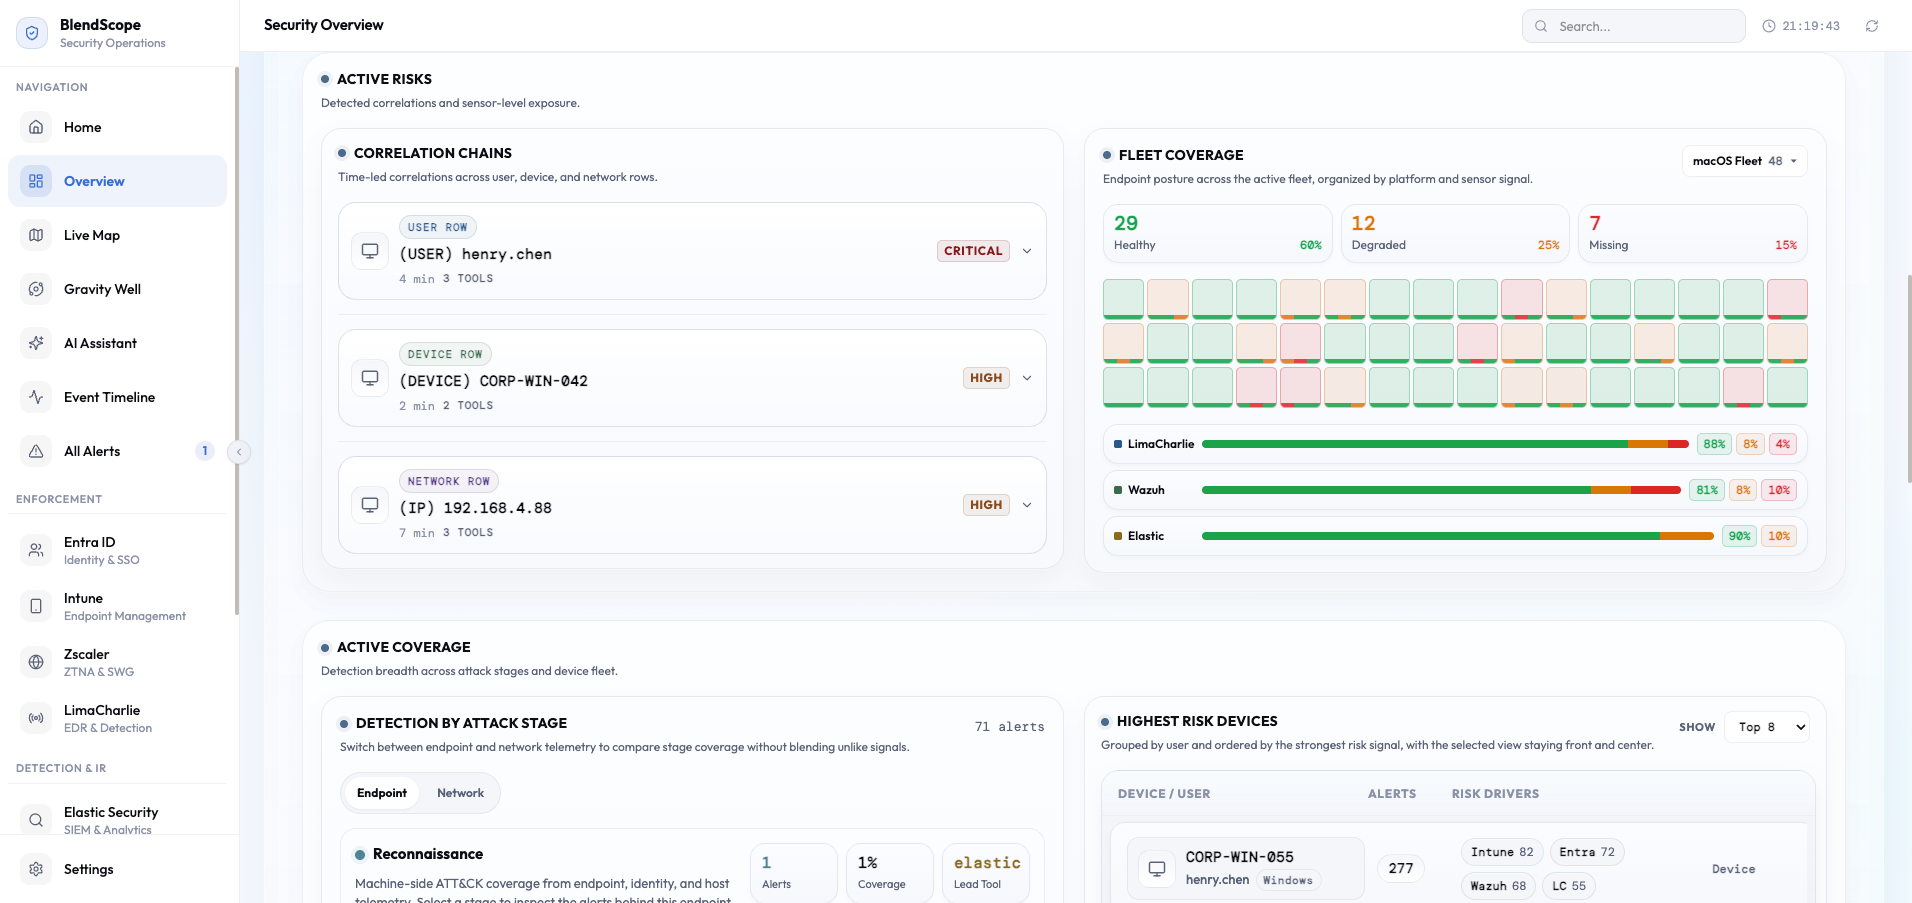1912x903 pixels.
Task: Click the sidebar vertical scrollbar
Action: click(236, 340)
